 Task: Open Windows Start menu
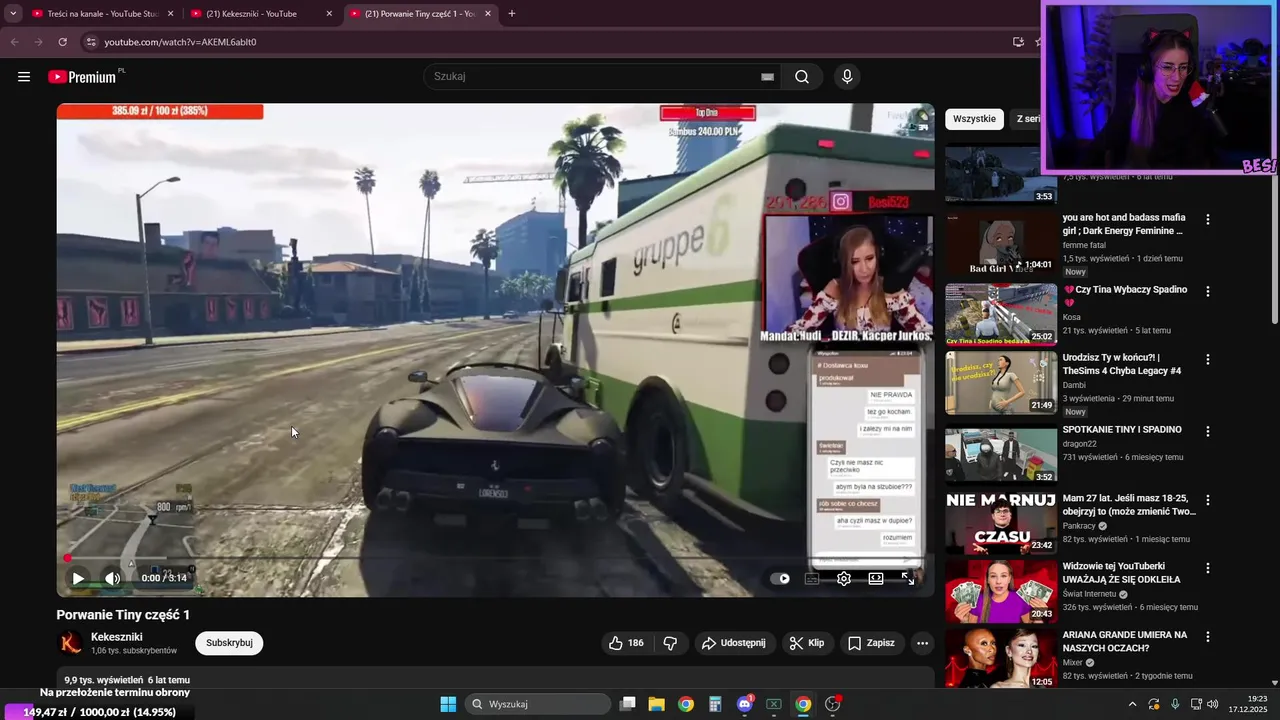448,704
